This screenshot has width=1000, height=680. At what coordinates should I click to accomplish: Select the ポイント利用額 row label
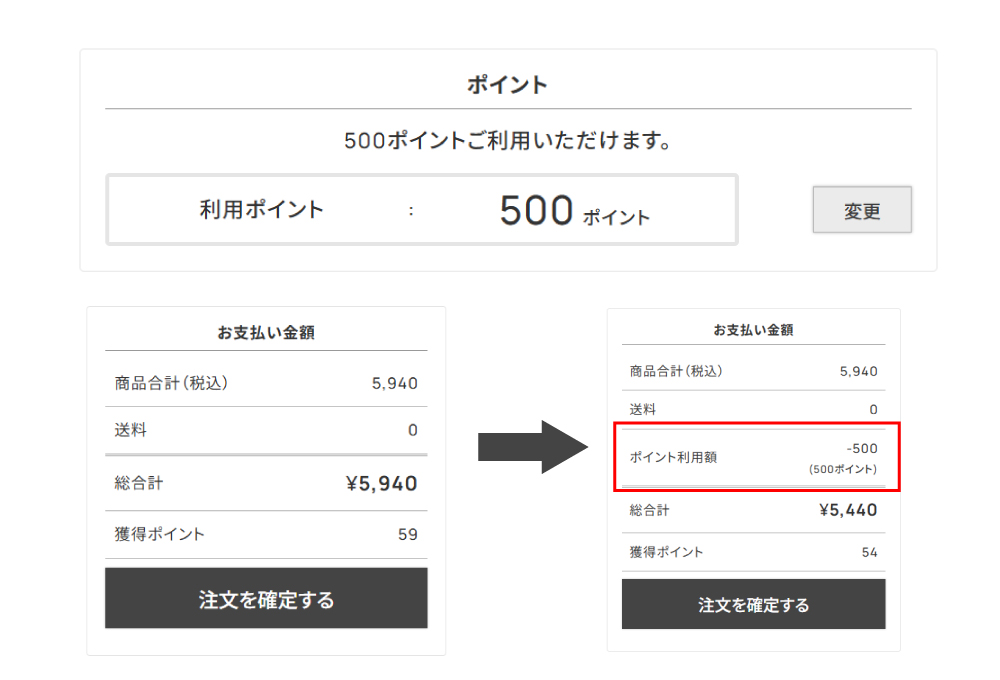673,457
